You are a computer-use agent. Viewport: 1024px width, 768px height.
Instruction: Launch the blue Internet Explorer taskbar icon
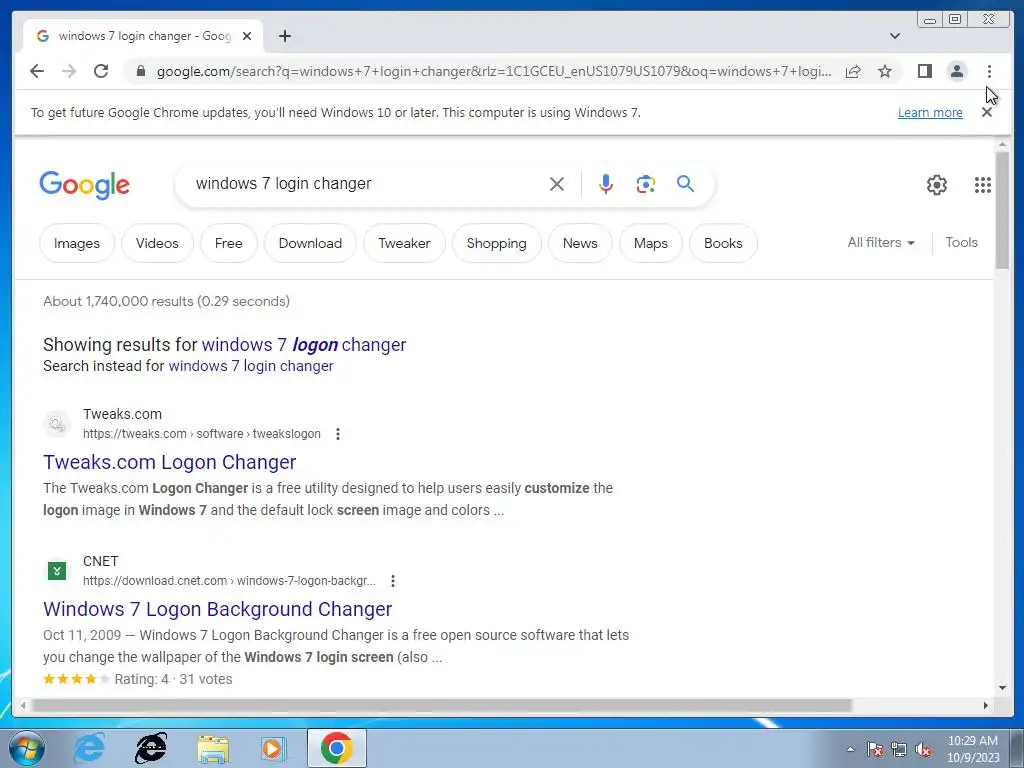tap(88, 748)
